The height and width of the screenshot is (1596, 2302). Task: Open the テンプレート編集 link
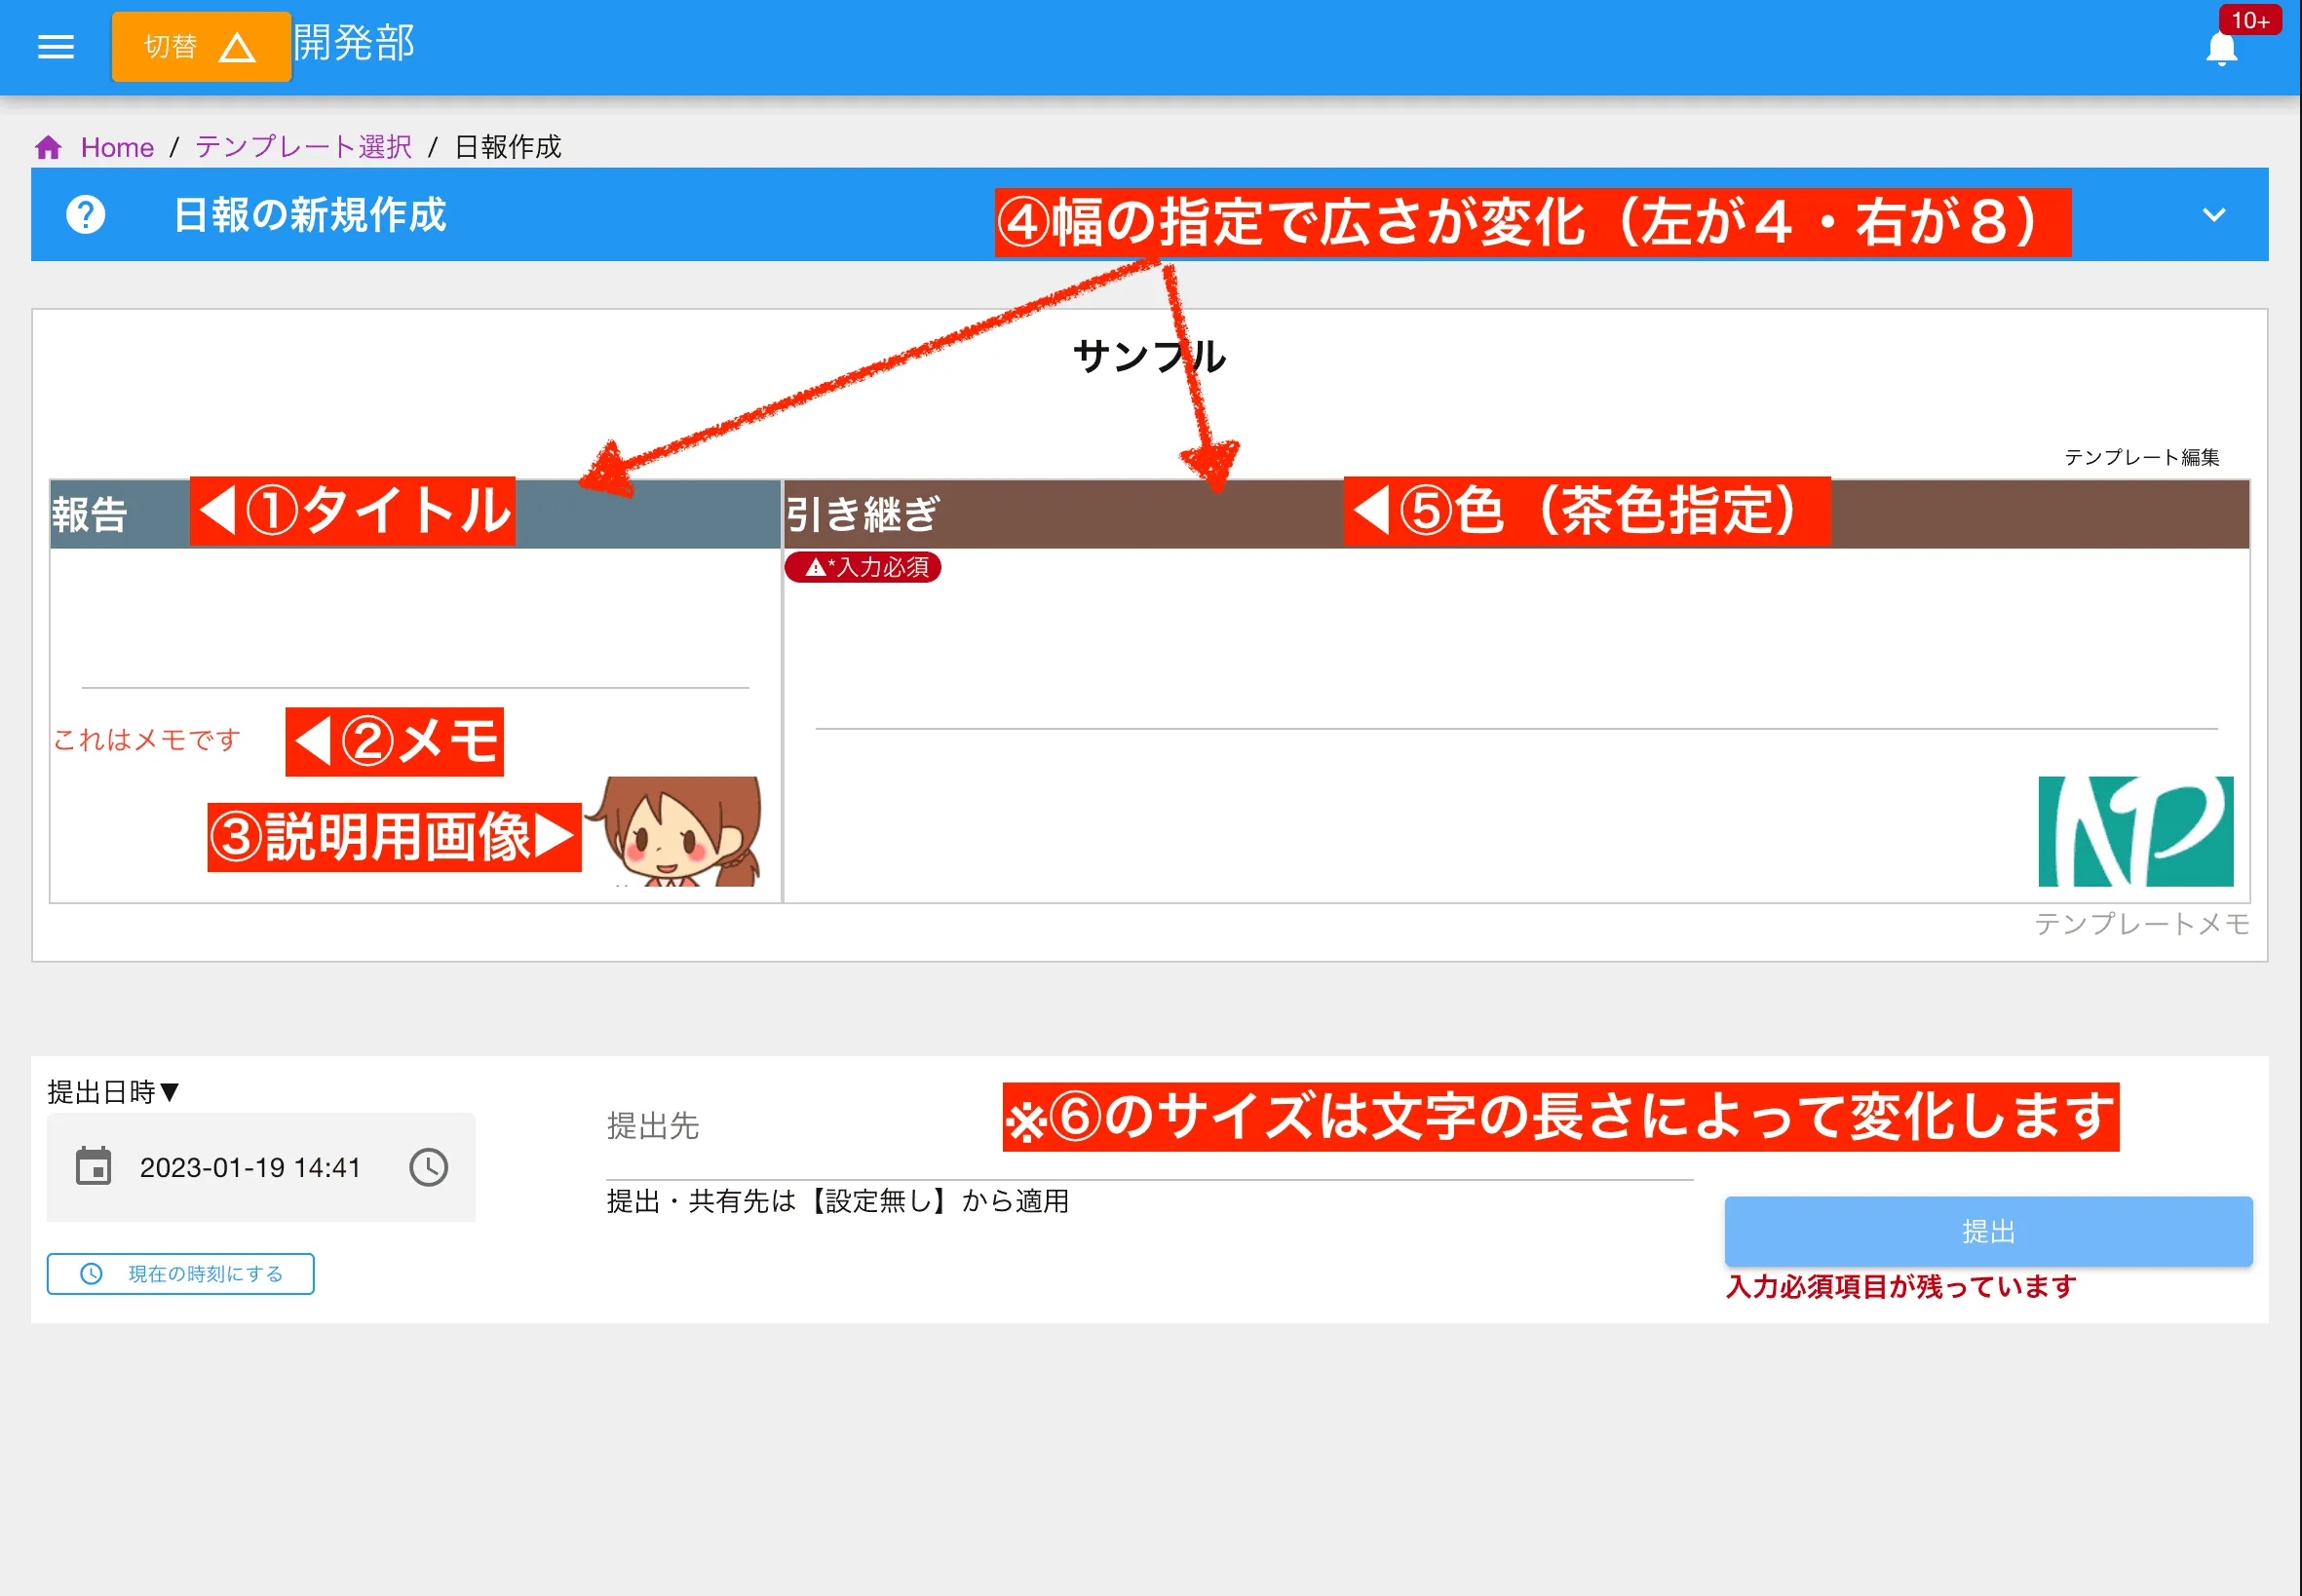click(2143, 458)
